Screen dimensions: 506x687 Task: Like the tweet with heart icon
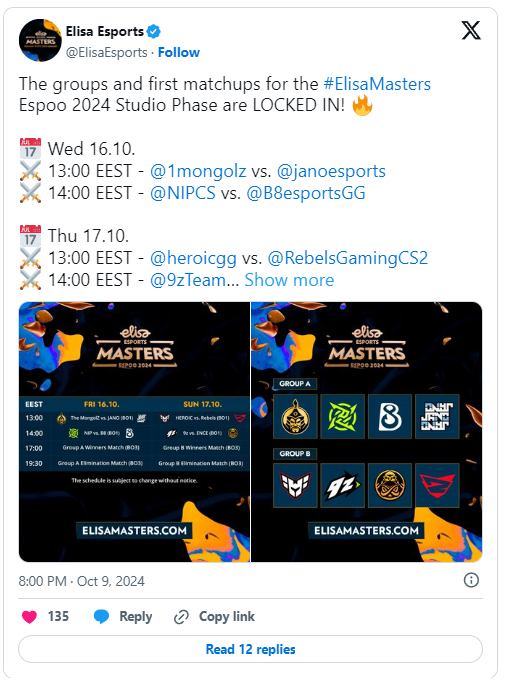[x=29, y=616]
